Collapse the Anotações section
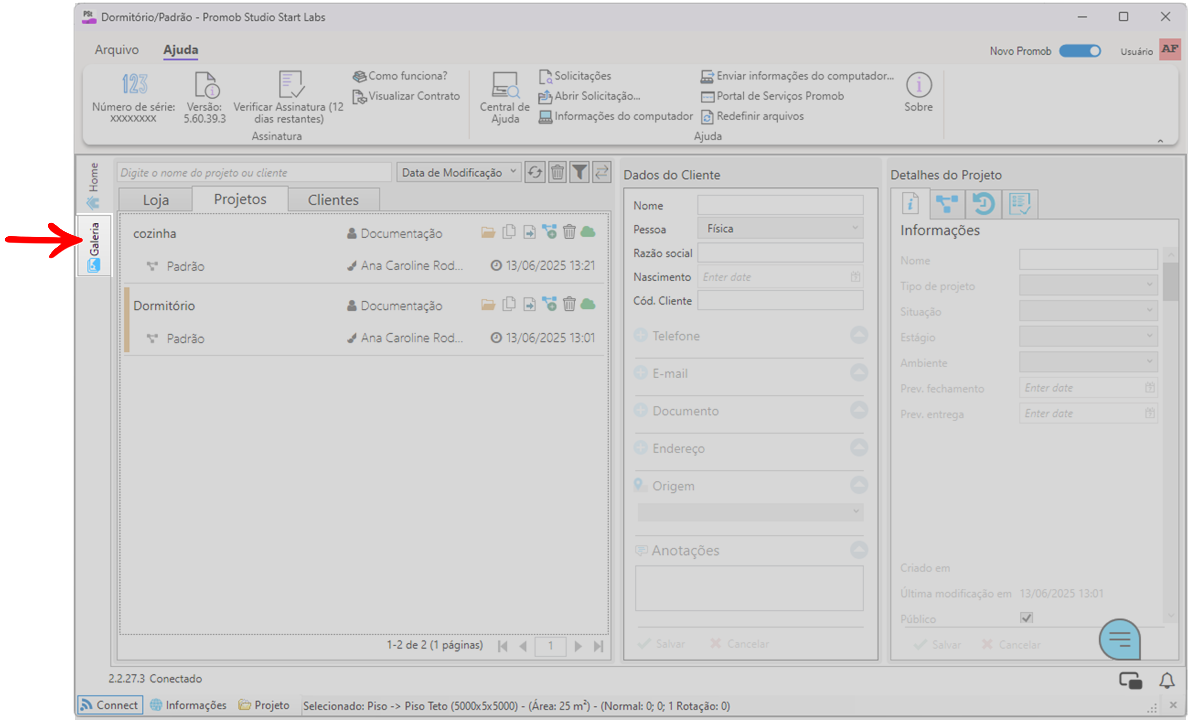The width and height of the screenshot is (1190, 720). pos(858,549)
